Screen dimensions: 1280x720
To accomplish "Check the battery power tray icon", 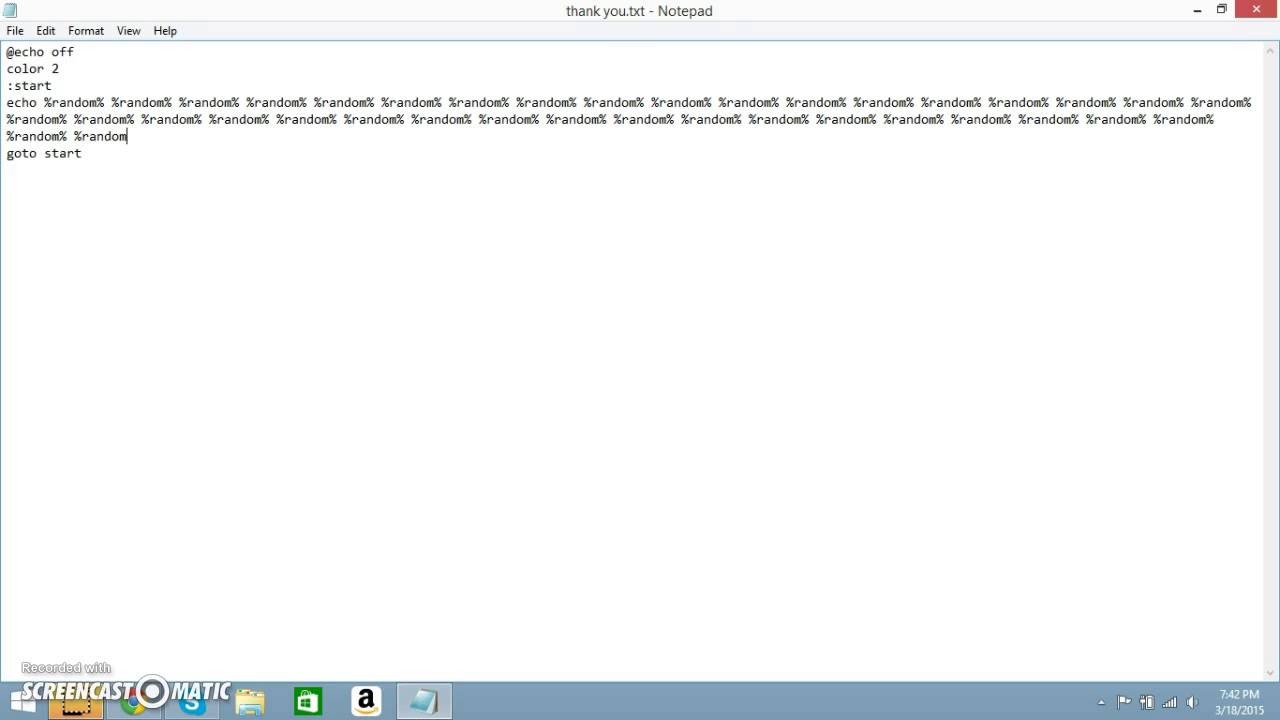I will [x=1147, y=702].
